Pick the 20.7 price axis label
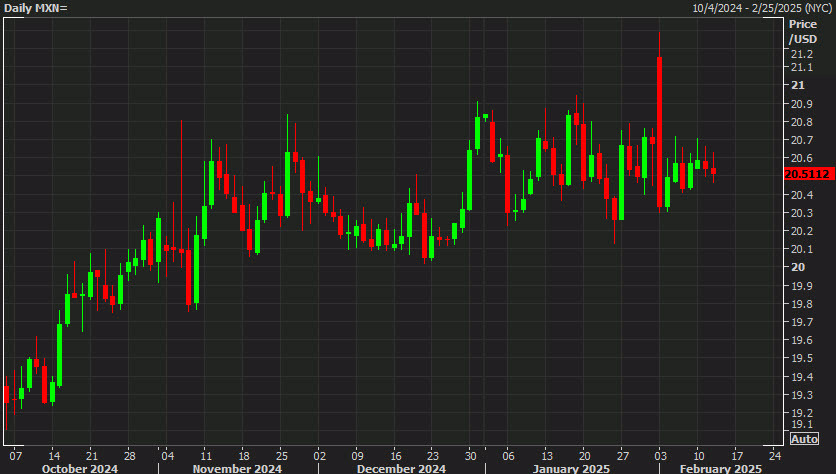Screen dimensions: 836x474 (x=802, y=140)
